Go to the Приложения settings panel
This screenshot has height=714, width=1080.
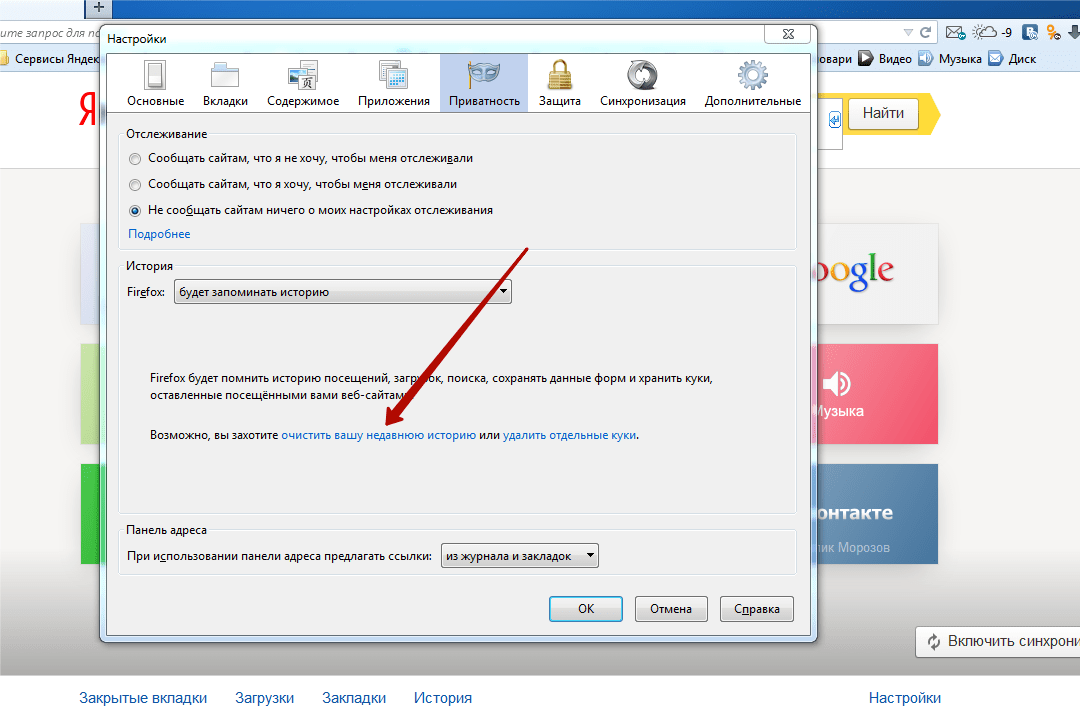(393, 84)
